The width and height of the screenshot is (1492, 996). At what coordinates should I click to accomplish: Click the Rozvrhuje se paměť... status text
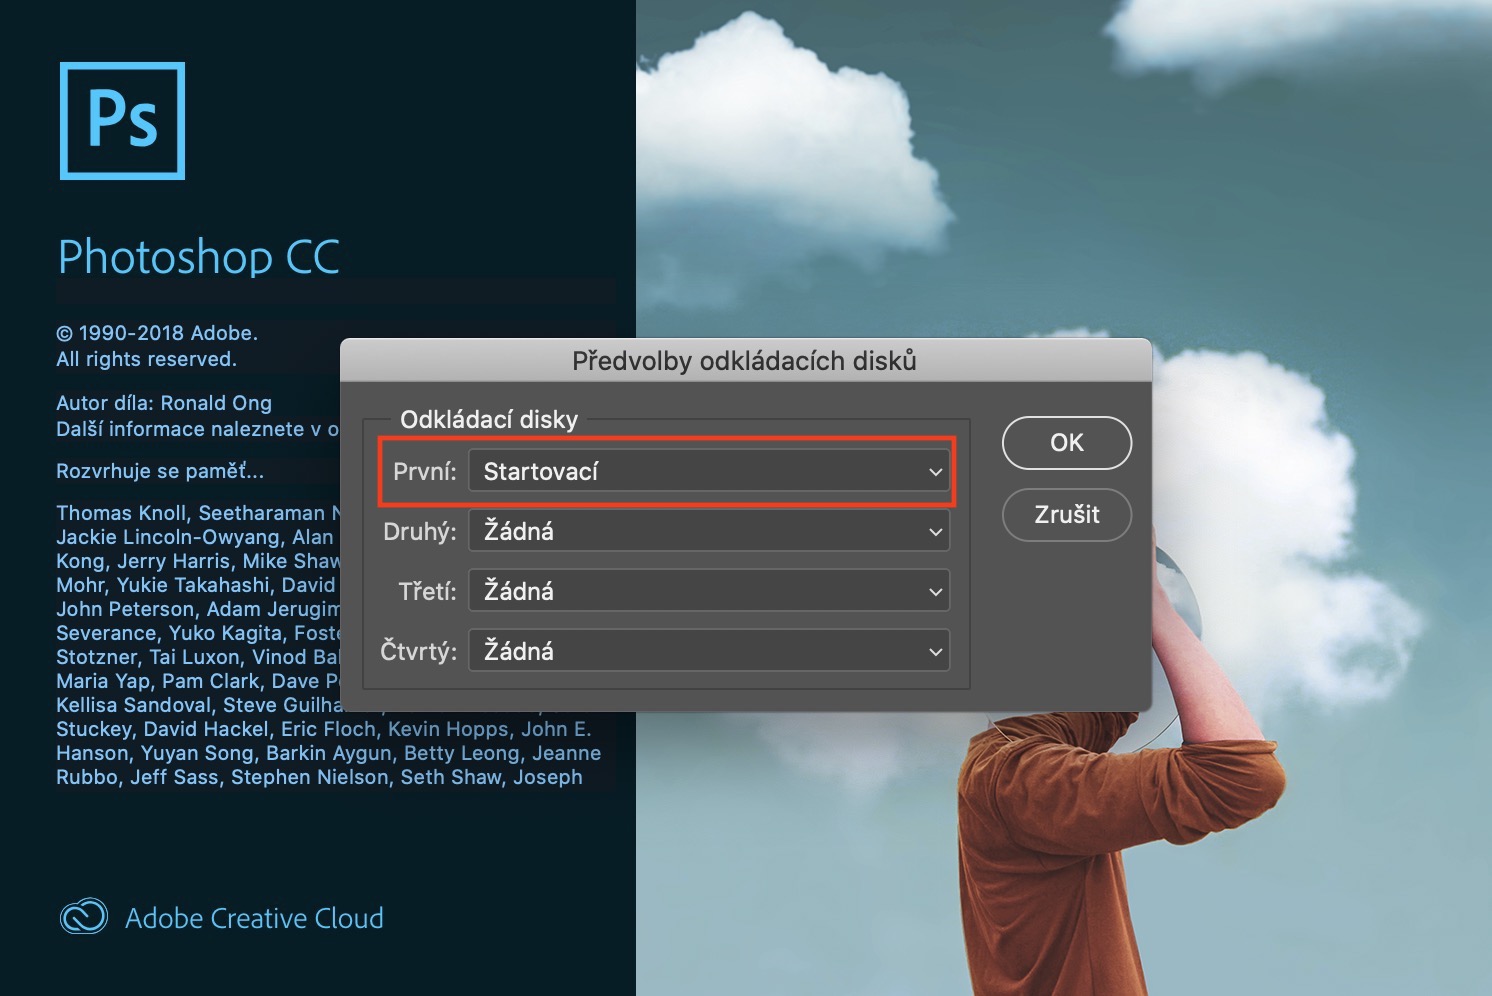(160, 471)
